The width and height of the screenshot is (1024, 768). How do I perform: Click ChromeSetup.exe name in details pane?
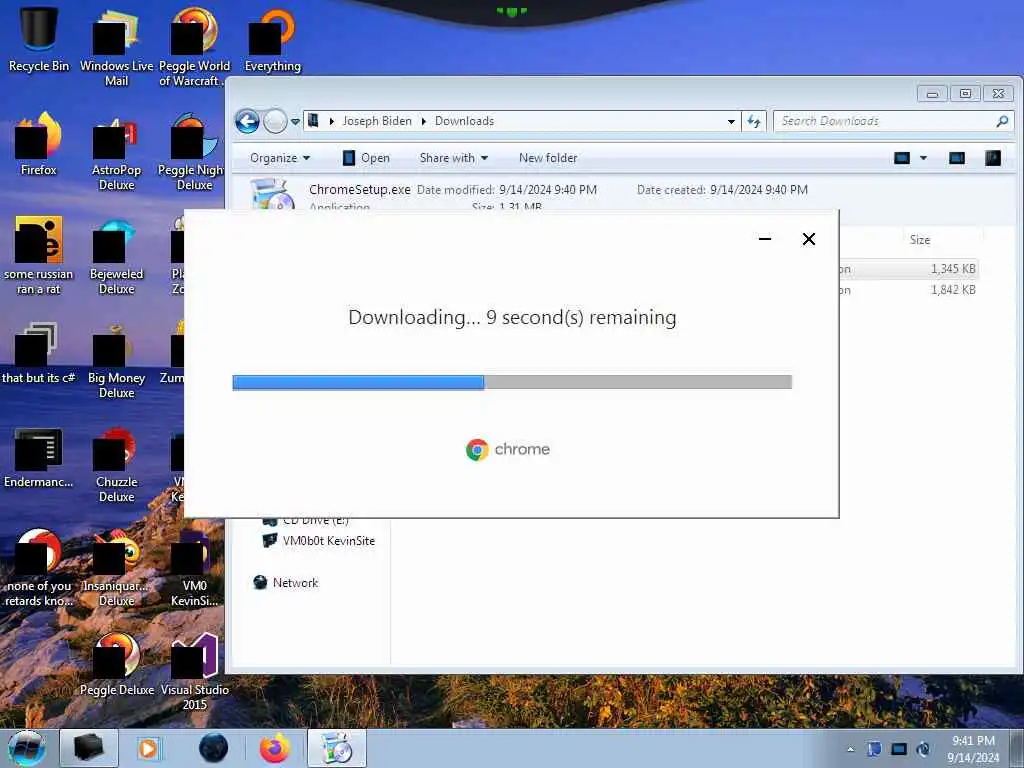360,189
